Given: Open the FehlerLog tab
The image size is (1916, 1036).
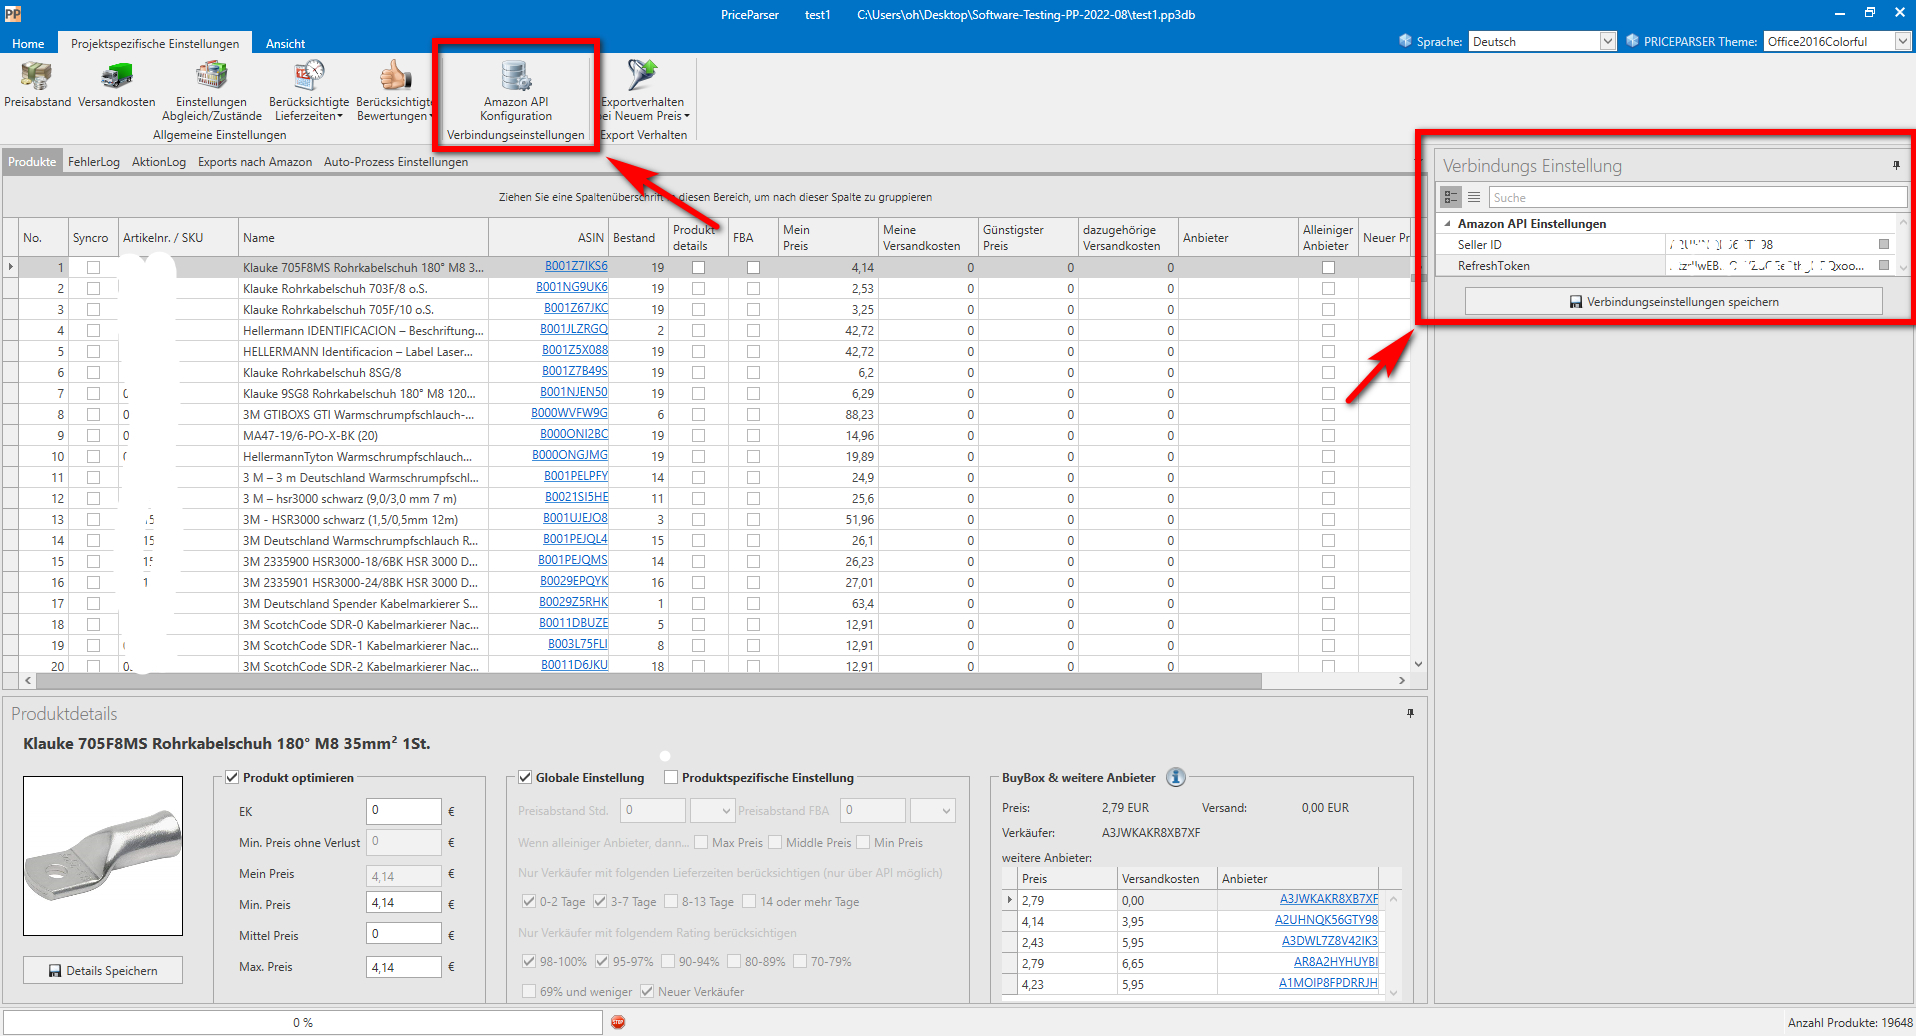Looking at the screenshot, I should pos(94,161).
